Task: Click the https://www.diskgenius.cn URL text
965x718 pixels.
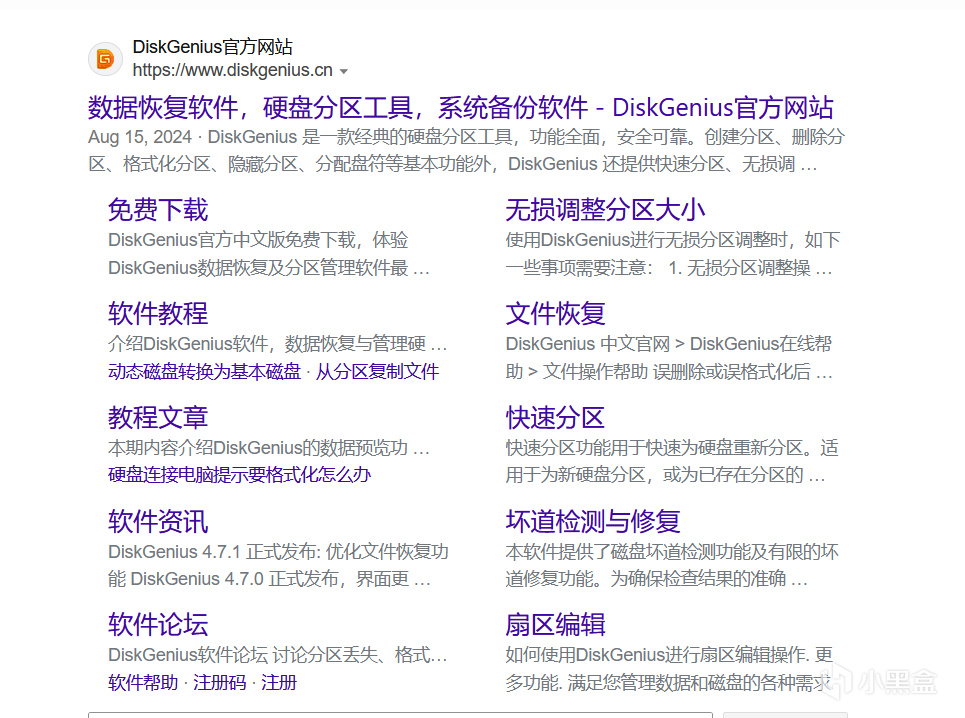Action: click(x=233, y=70)
